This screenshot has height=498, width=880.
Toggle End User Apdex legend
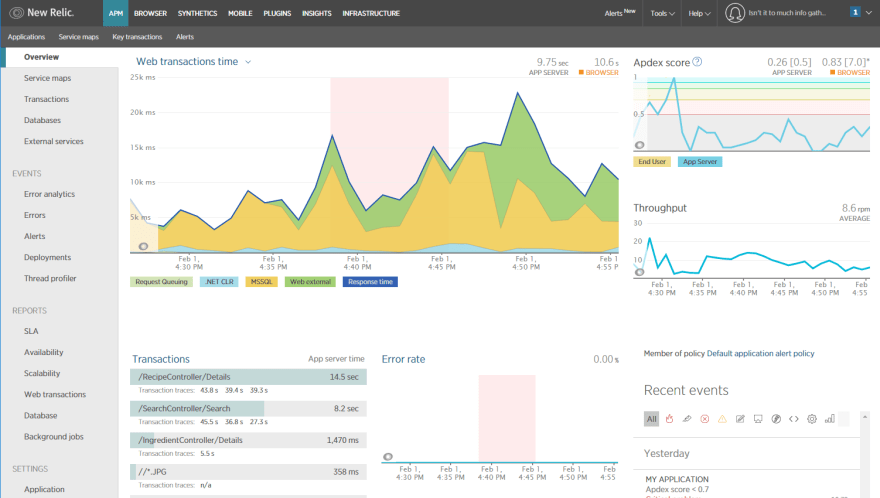click(652, 162)
